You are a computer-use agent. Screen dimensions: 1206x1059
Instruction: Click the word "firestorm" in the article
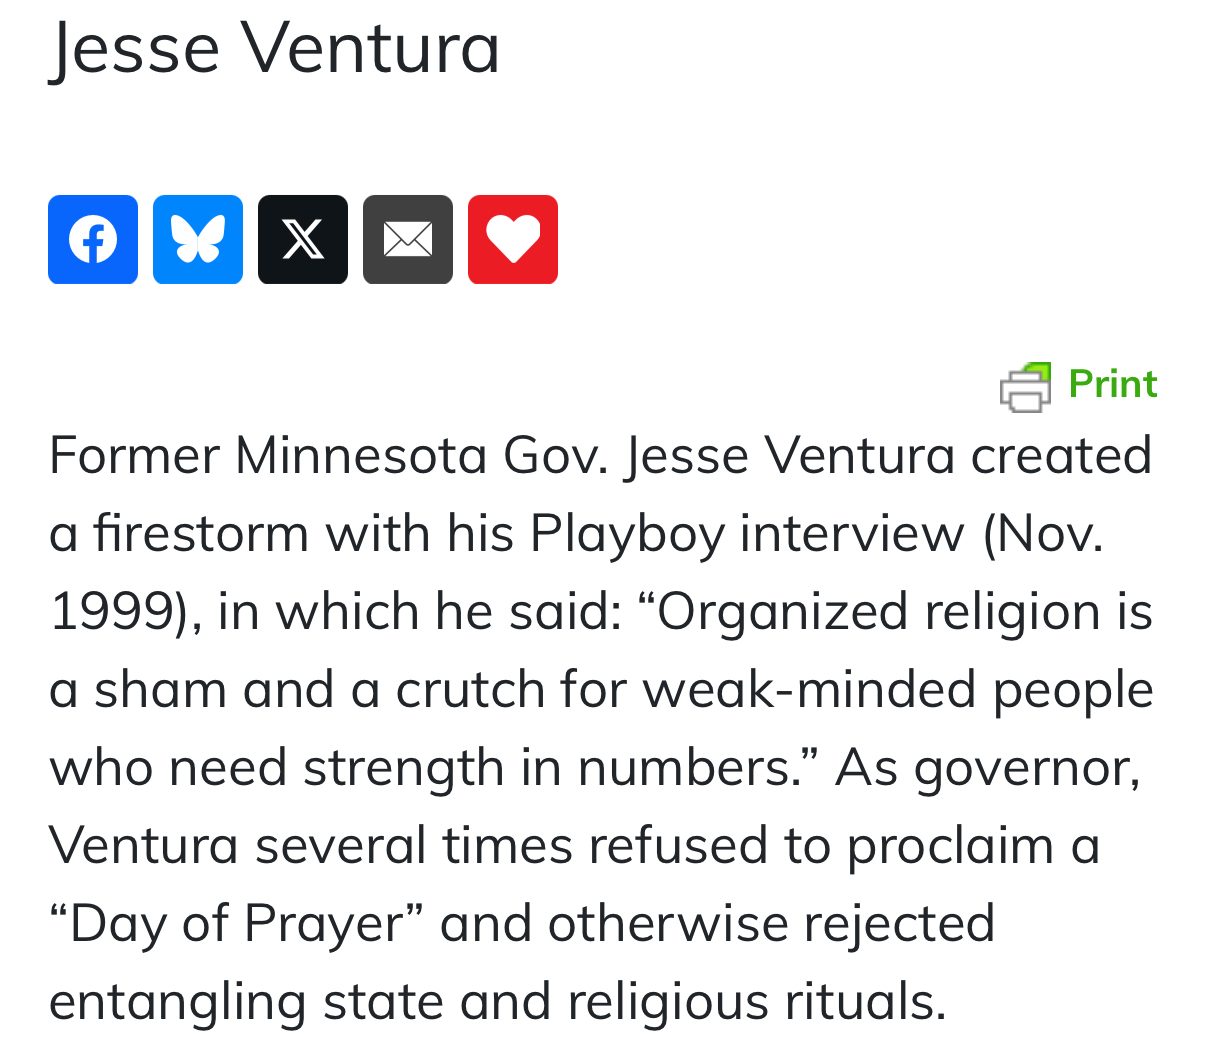(x=201, y=533)
